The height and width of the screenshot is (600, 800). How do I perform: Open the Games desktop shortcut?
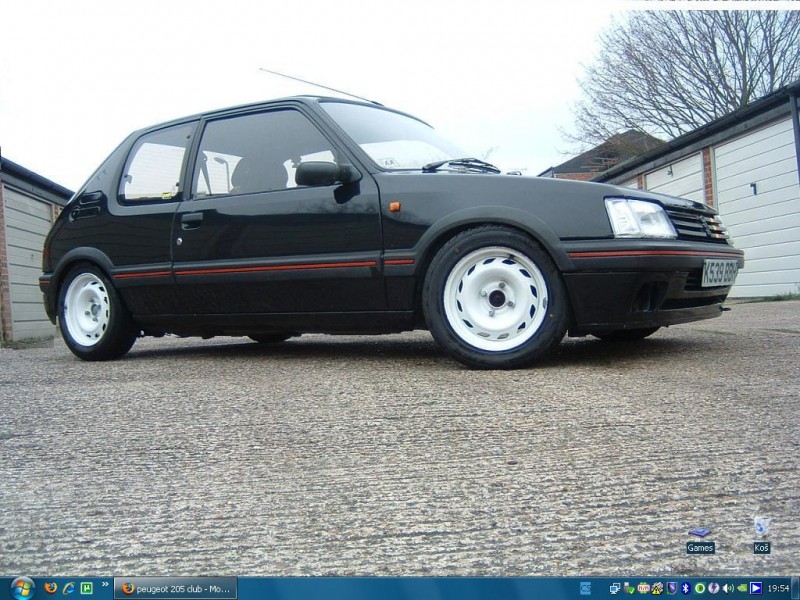pyautogui.click(x=700, y=540)
